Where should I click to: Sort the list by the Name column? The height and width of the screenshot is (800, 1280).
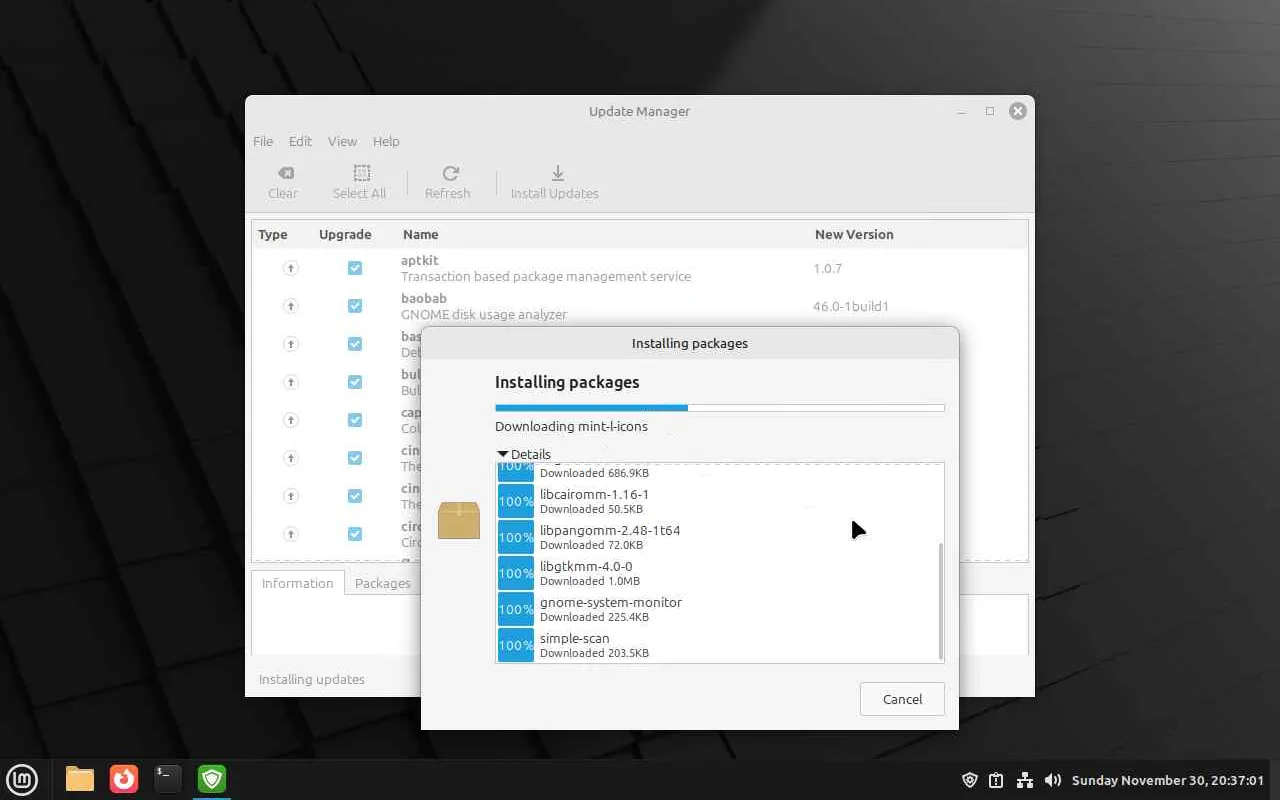tap(421, 234)
